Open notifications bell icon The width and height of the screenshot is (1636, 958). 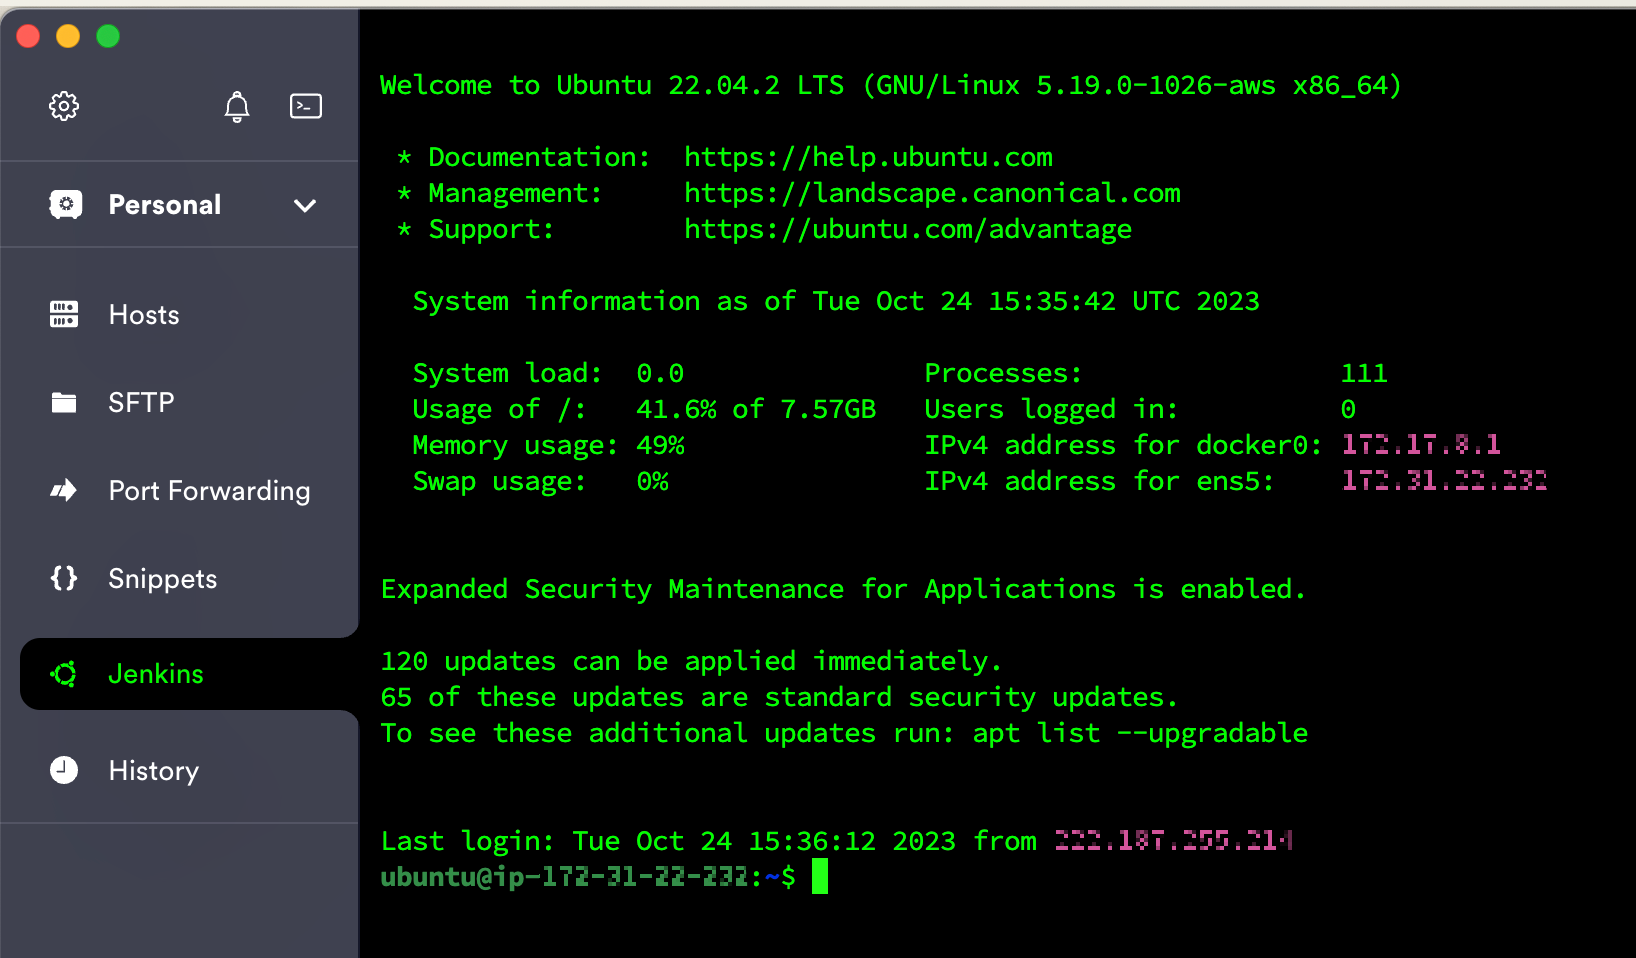point(237,106)
